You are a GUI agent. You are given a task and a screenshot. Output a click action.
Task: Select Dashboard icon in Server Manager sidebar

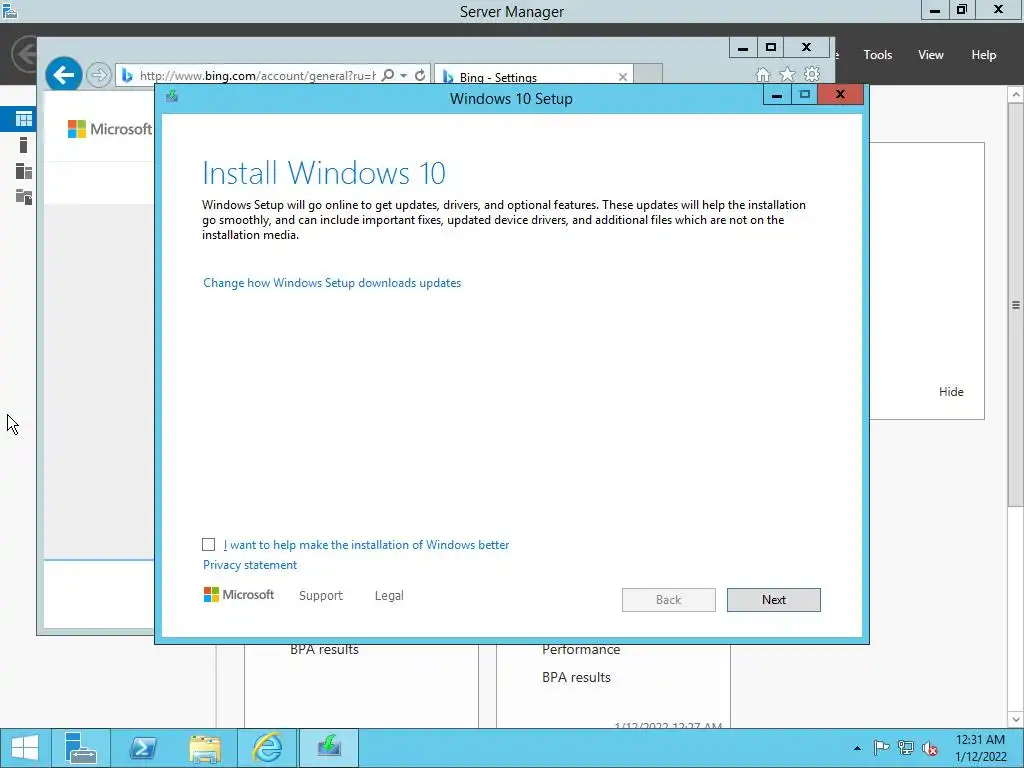point(24,119)
